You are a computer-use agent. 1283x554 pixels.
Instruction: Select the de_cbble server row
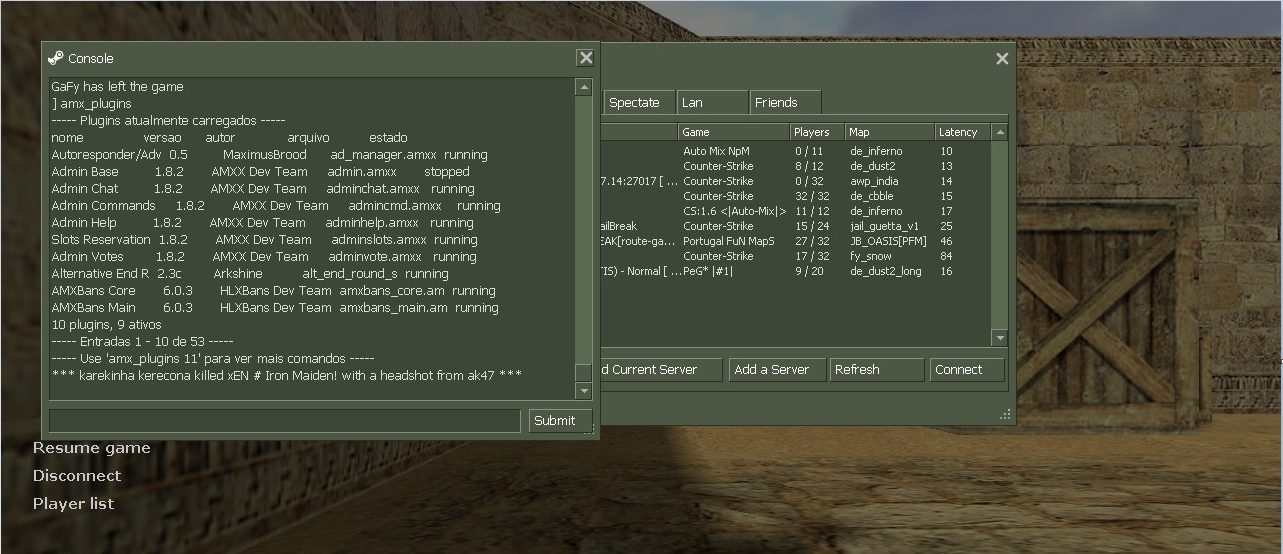[795, 196]
